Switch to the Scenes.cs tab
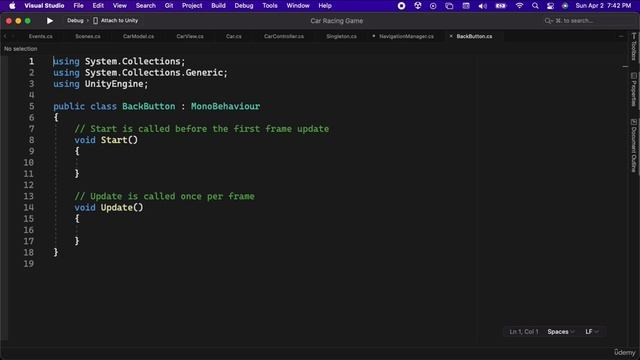640x360 pixels. coord(88,36)
